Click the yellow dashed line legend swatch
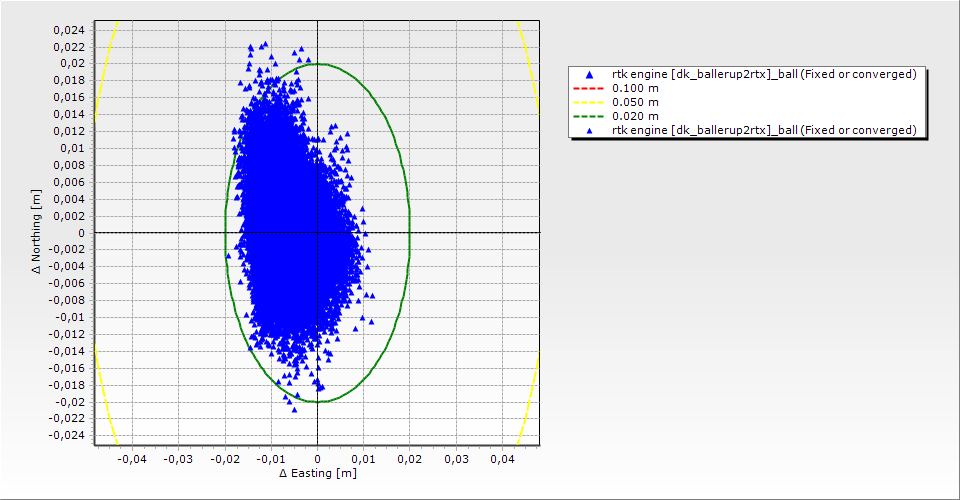960x500 pixels. click(588, 102)
